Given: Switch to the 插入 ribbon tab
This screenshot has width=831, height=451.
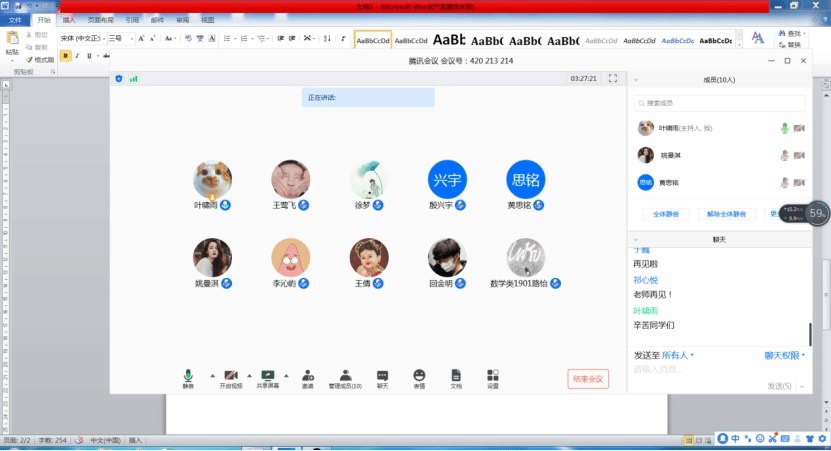Looking at the screenshot, I should (68, 19).
